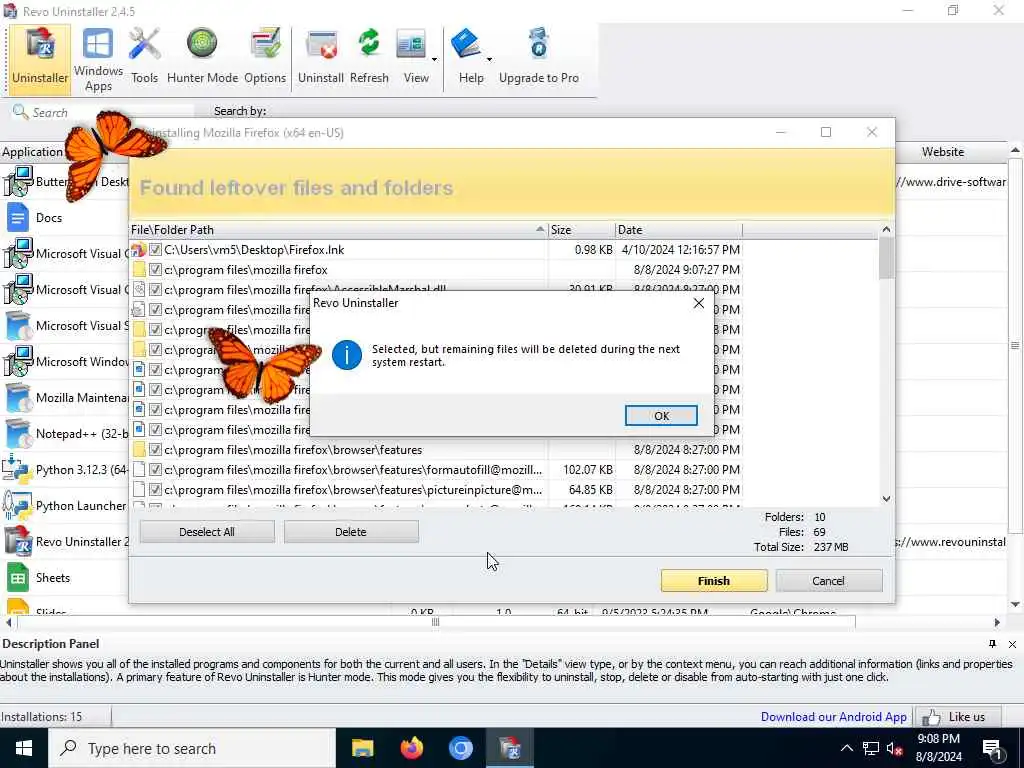Click the Help book icon

pyautogui.click(x=466, y=44)
